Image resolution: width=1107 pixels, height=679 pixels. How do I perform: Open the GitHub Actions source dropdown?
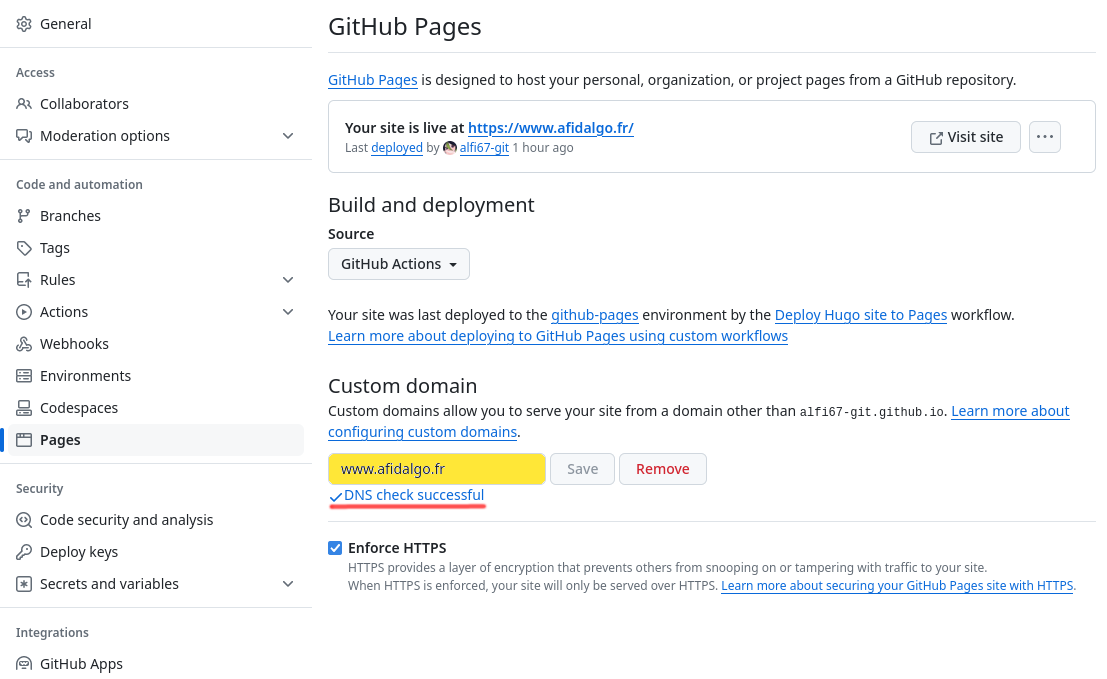pos(399,264)
